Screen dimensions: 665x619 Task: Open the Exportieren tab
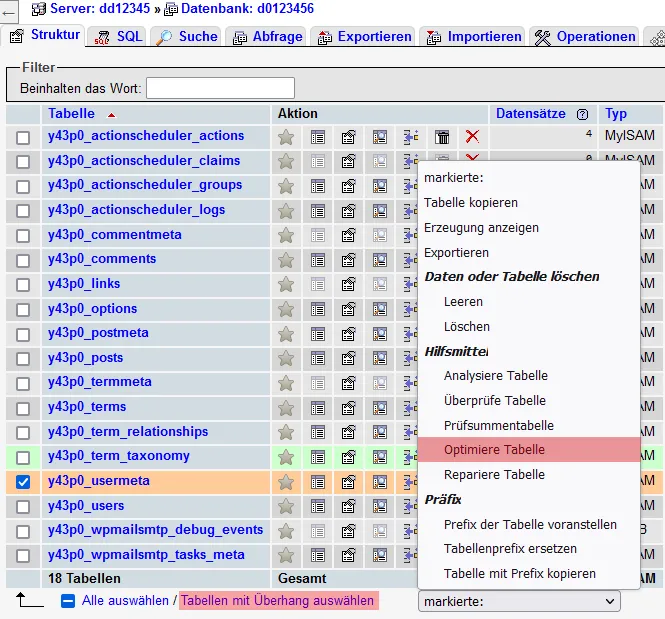pyautogui.click(x=365, y=36)
